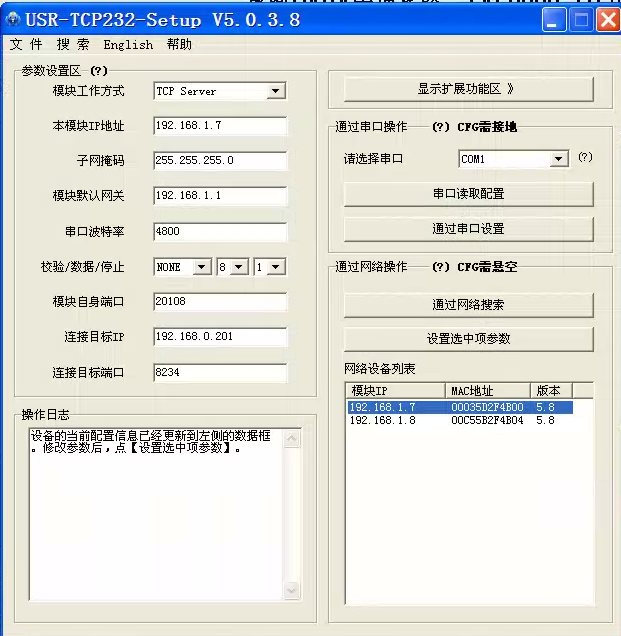
Task: Click the log scrollbar down arrow
Action: [x=292, y=590]
